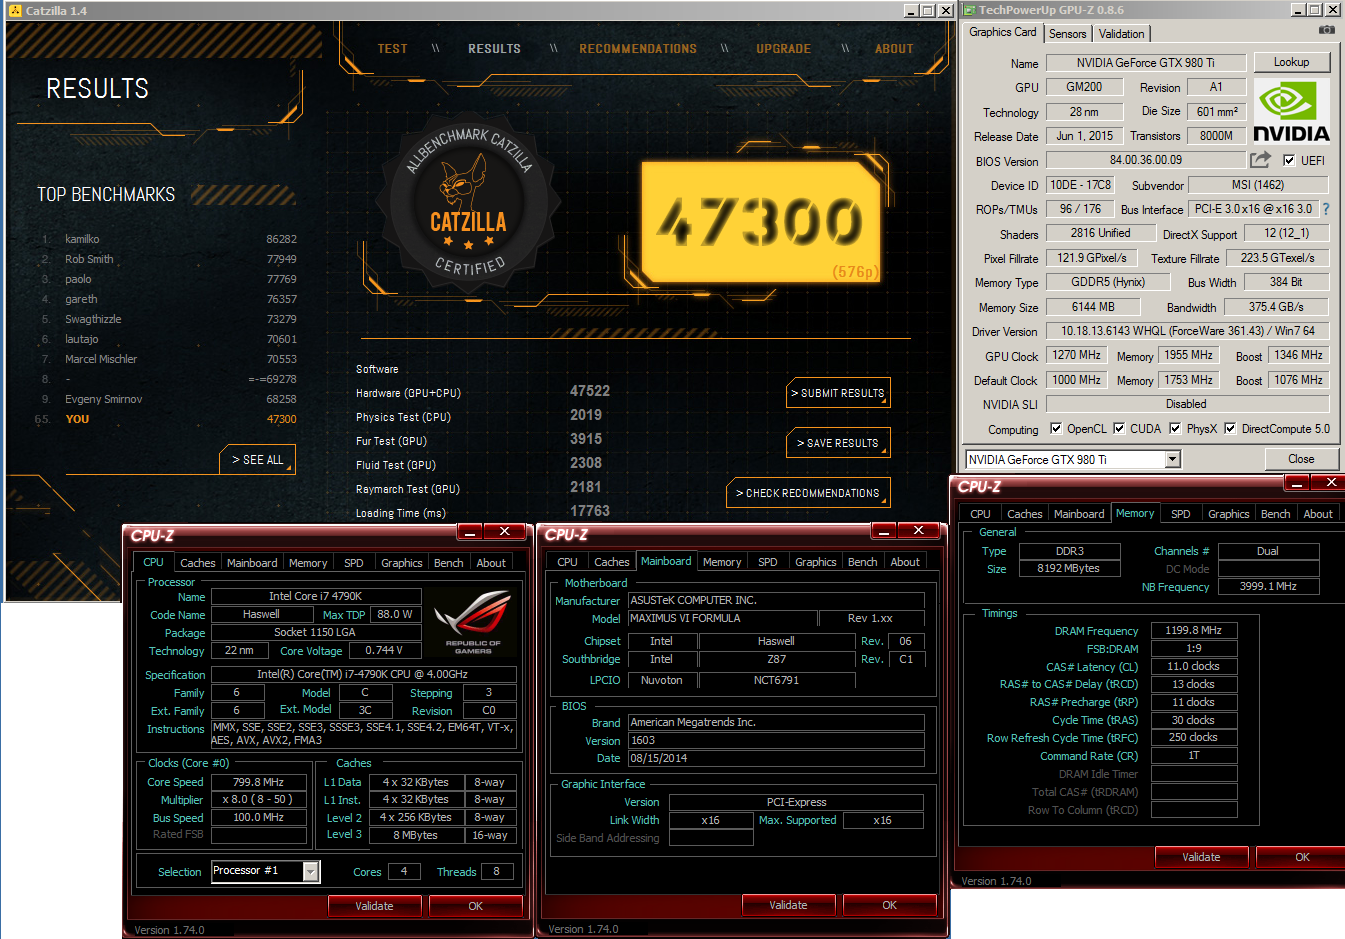The height and width of the screenshot is (939, 1345).
Task: Click the Close button in GPU-Z
Action: tap(1301, 459)
